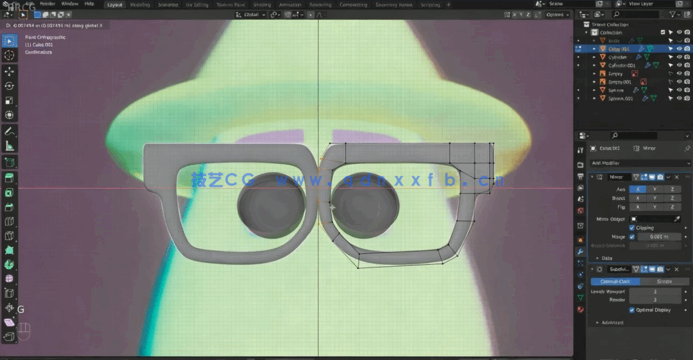Remove the Mirror modifier with its X button
Viewport: 693px width, 360px height.
pyautogui.click(x=677, y=177)
